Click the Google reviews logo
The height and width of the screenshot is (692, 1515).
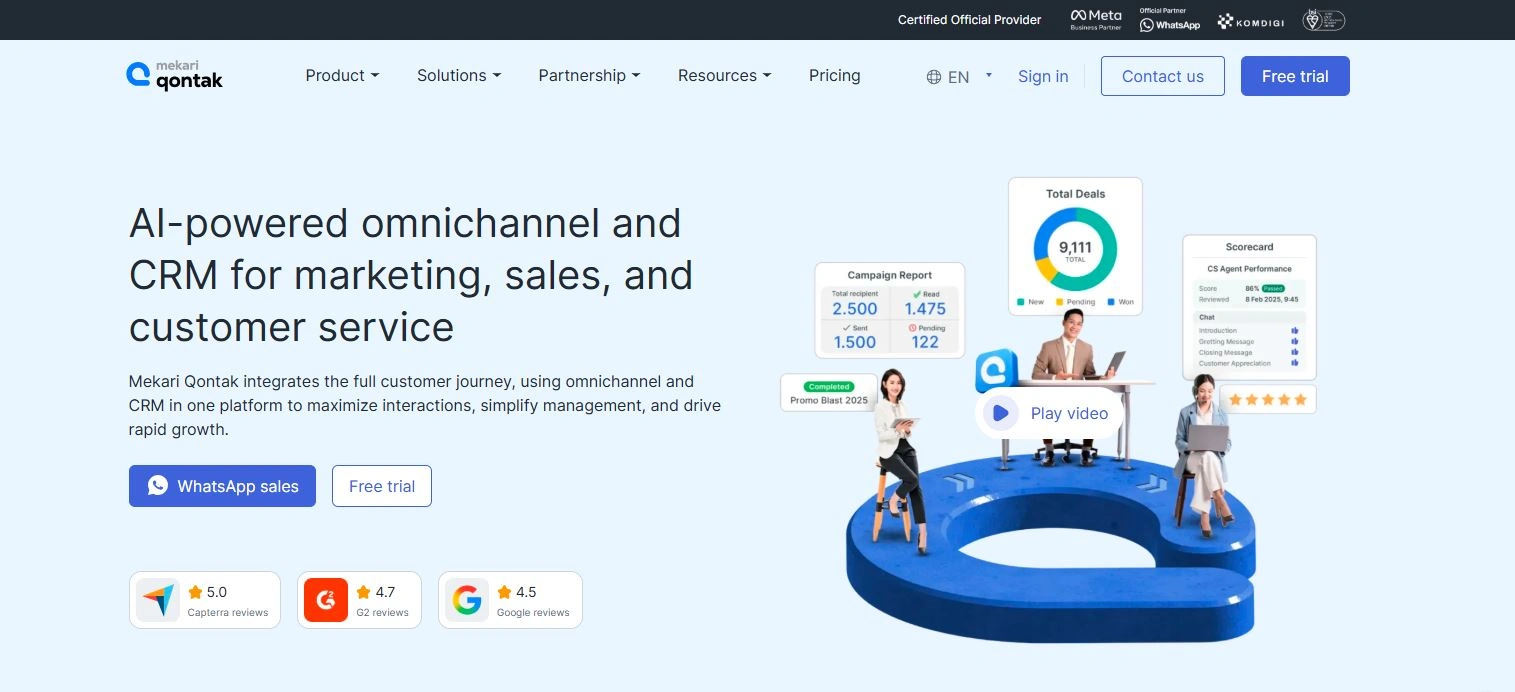466,600
